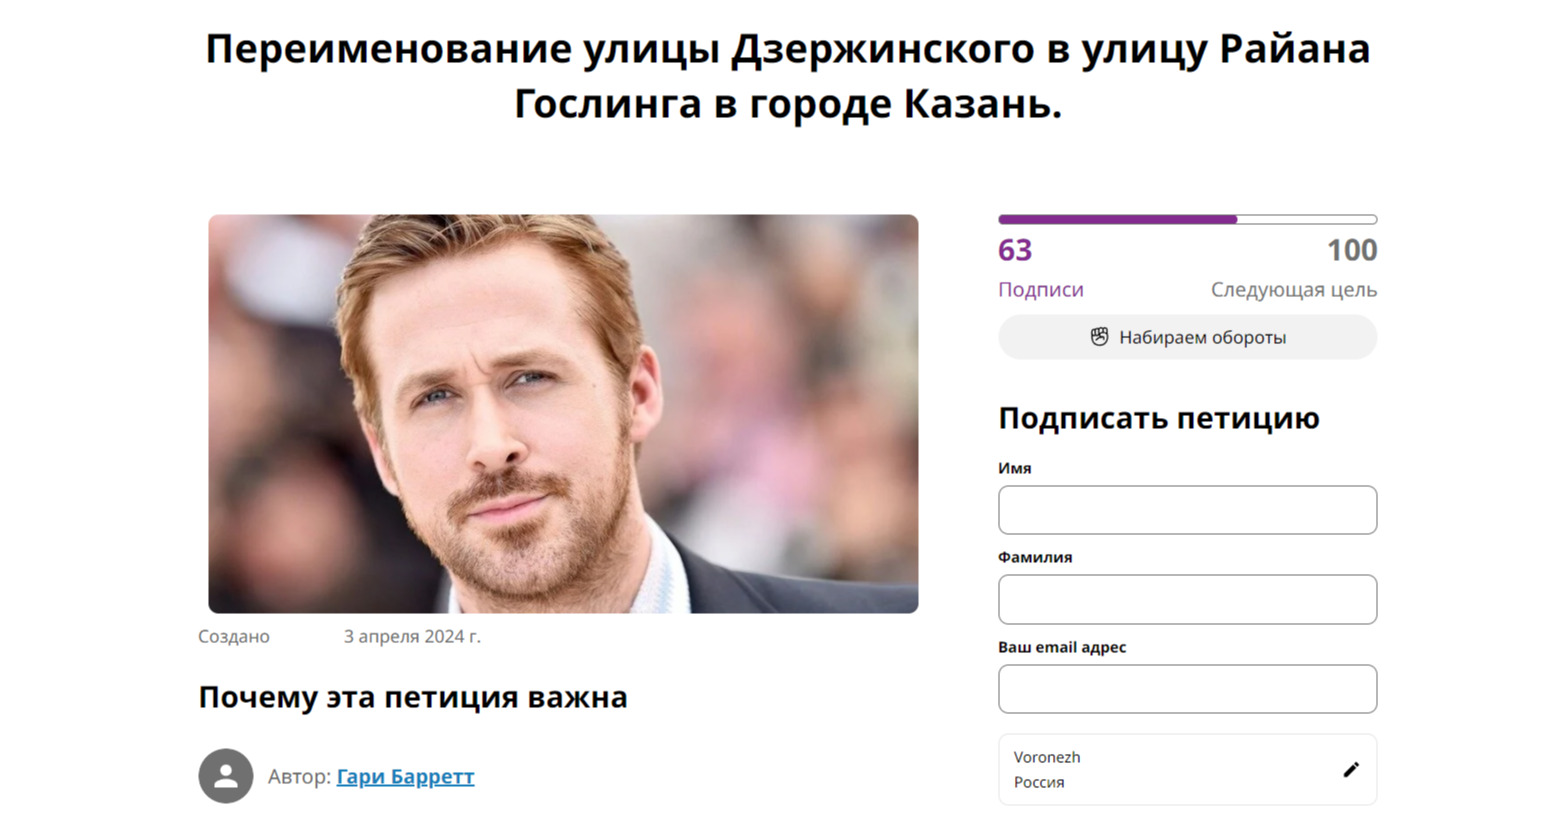Click the 63 signatures count
Image resolution: width=1561 pixels, height=818 pixels.
pos(1015,250)
